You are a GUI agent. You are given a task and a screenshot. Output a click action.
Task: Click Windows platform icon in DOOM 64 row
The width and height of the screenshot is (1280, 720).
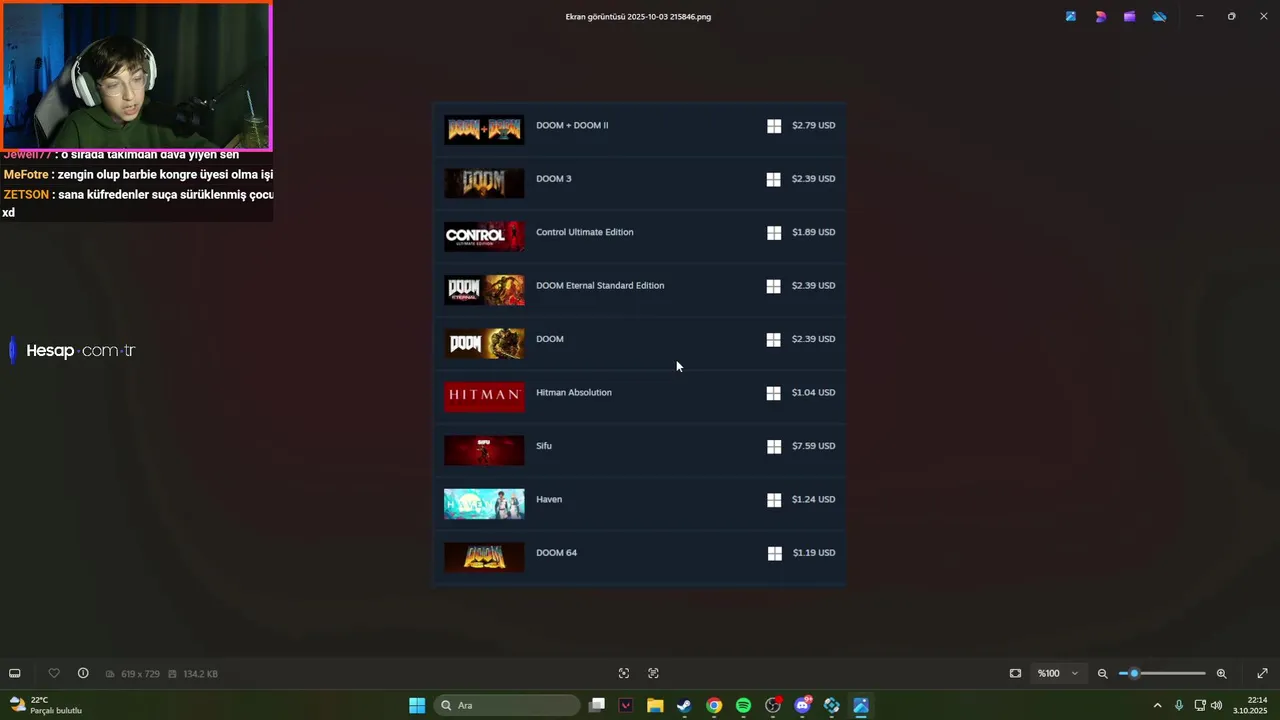coord(774,553)
